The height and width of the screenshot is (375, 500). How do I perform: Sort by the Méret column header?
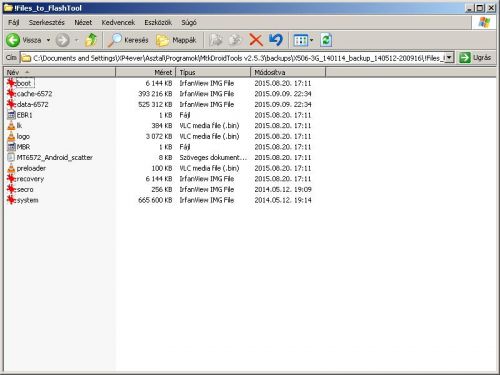pyautogui.click(x=146, y=72)
